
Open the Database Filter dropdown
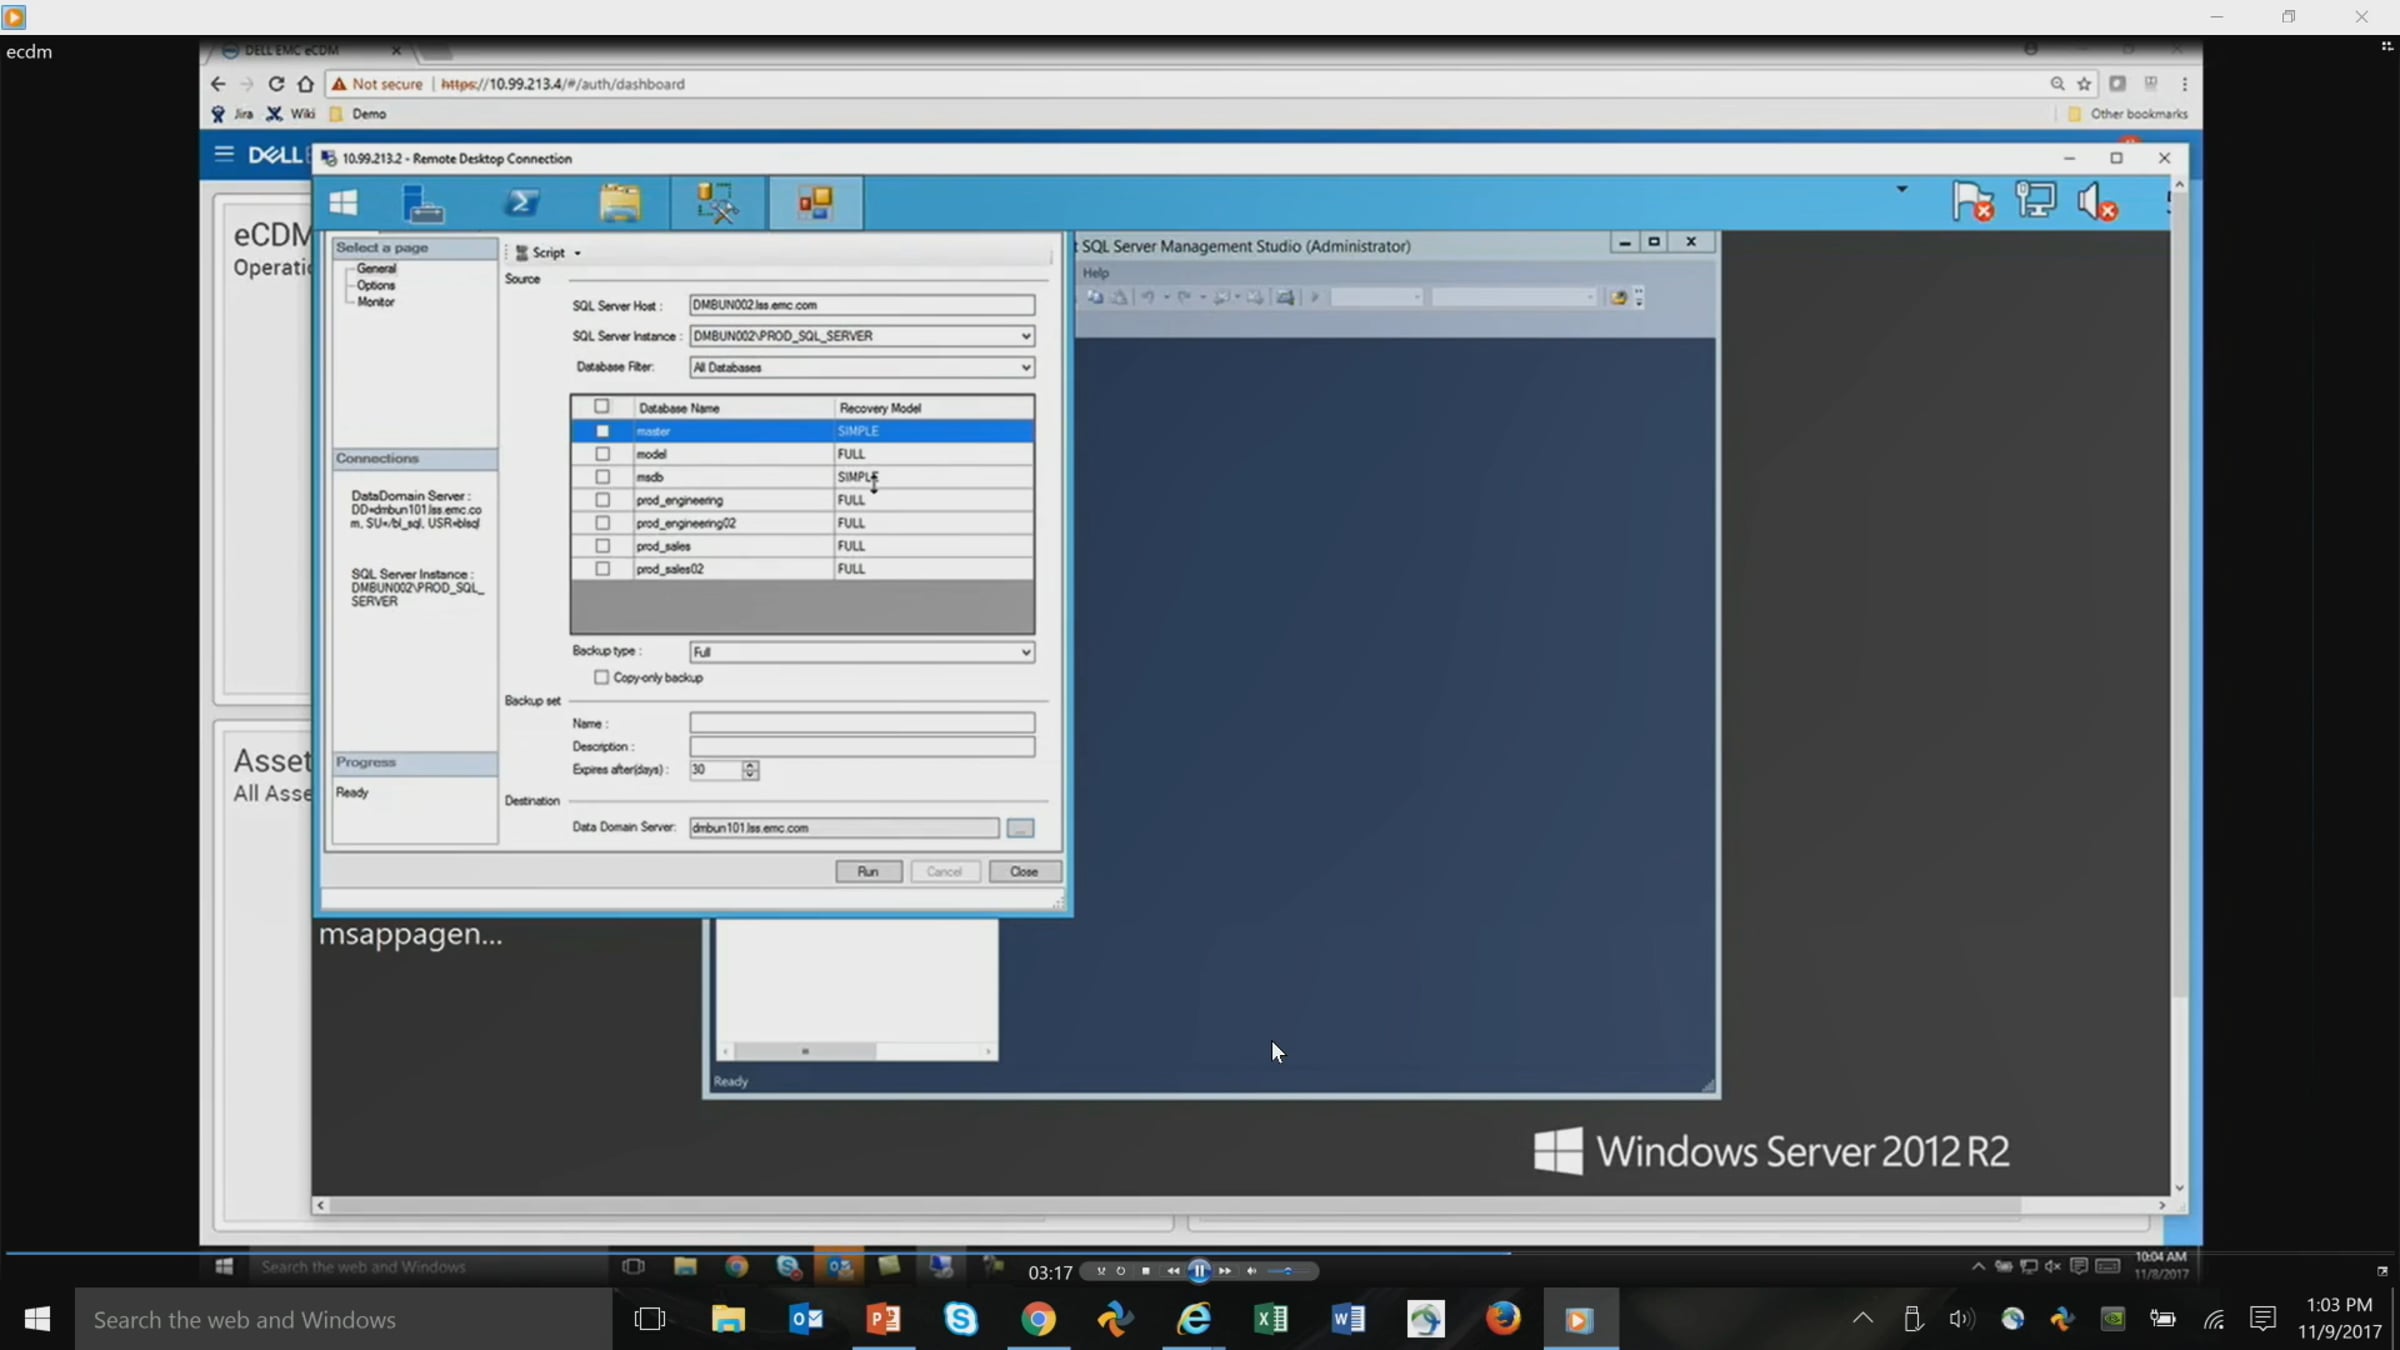tap(1025, 368)
